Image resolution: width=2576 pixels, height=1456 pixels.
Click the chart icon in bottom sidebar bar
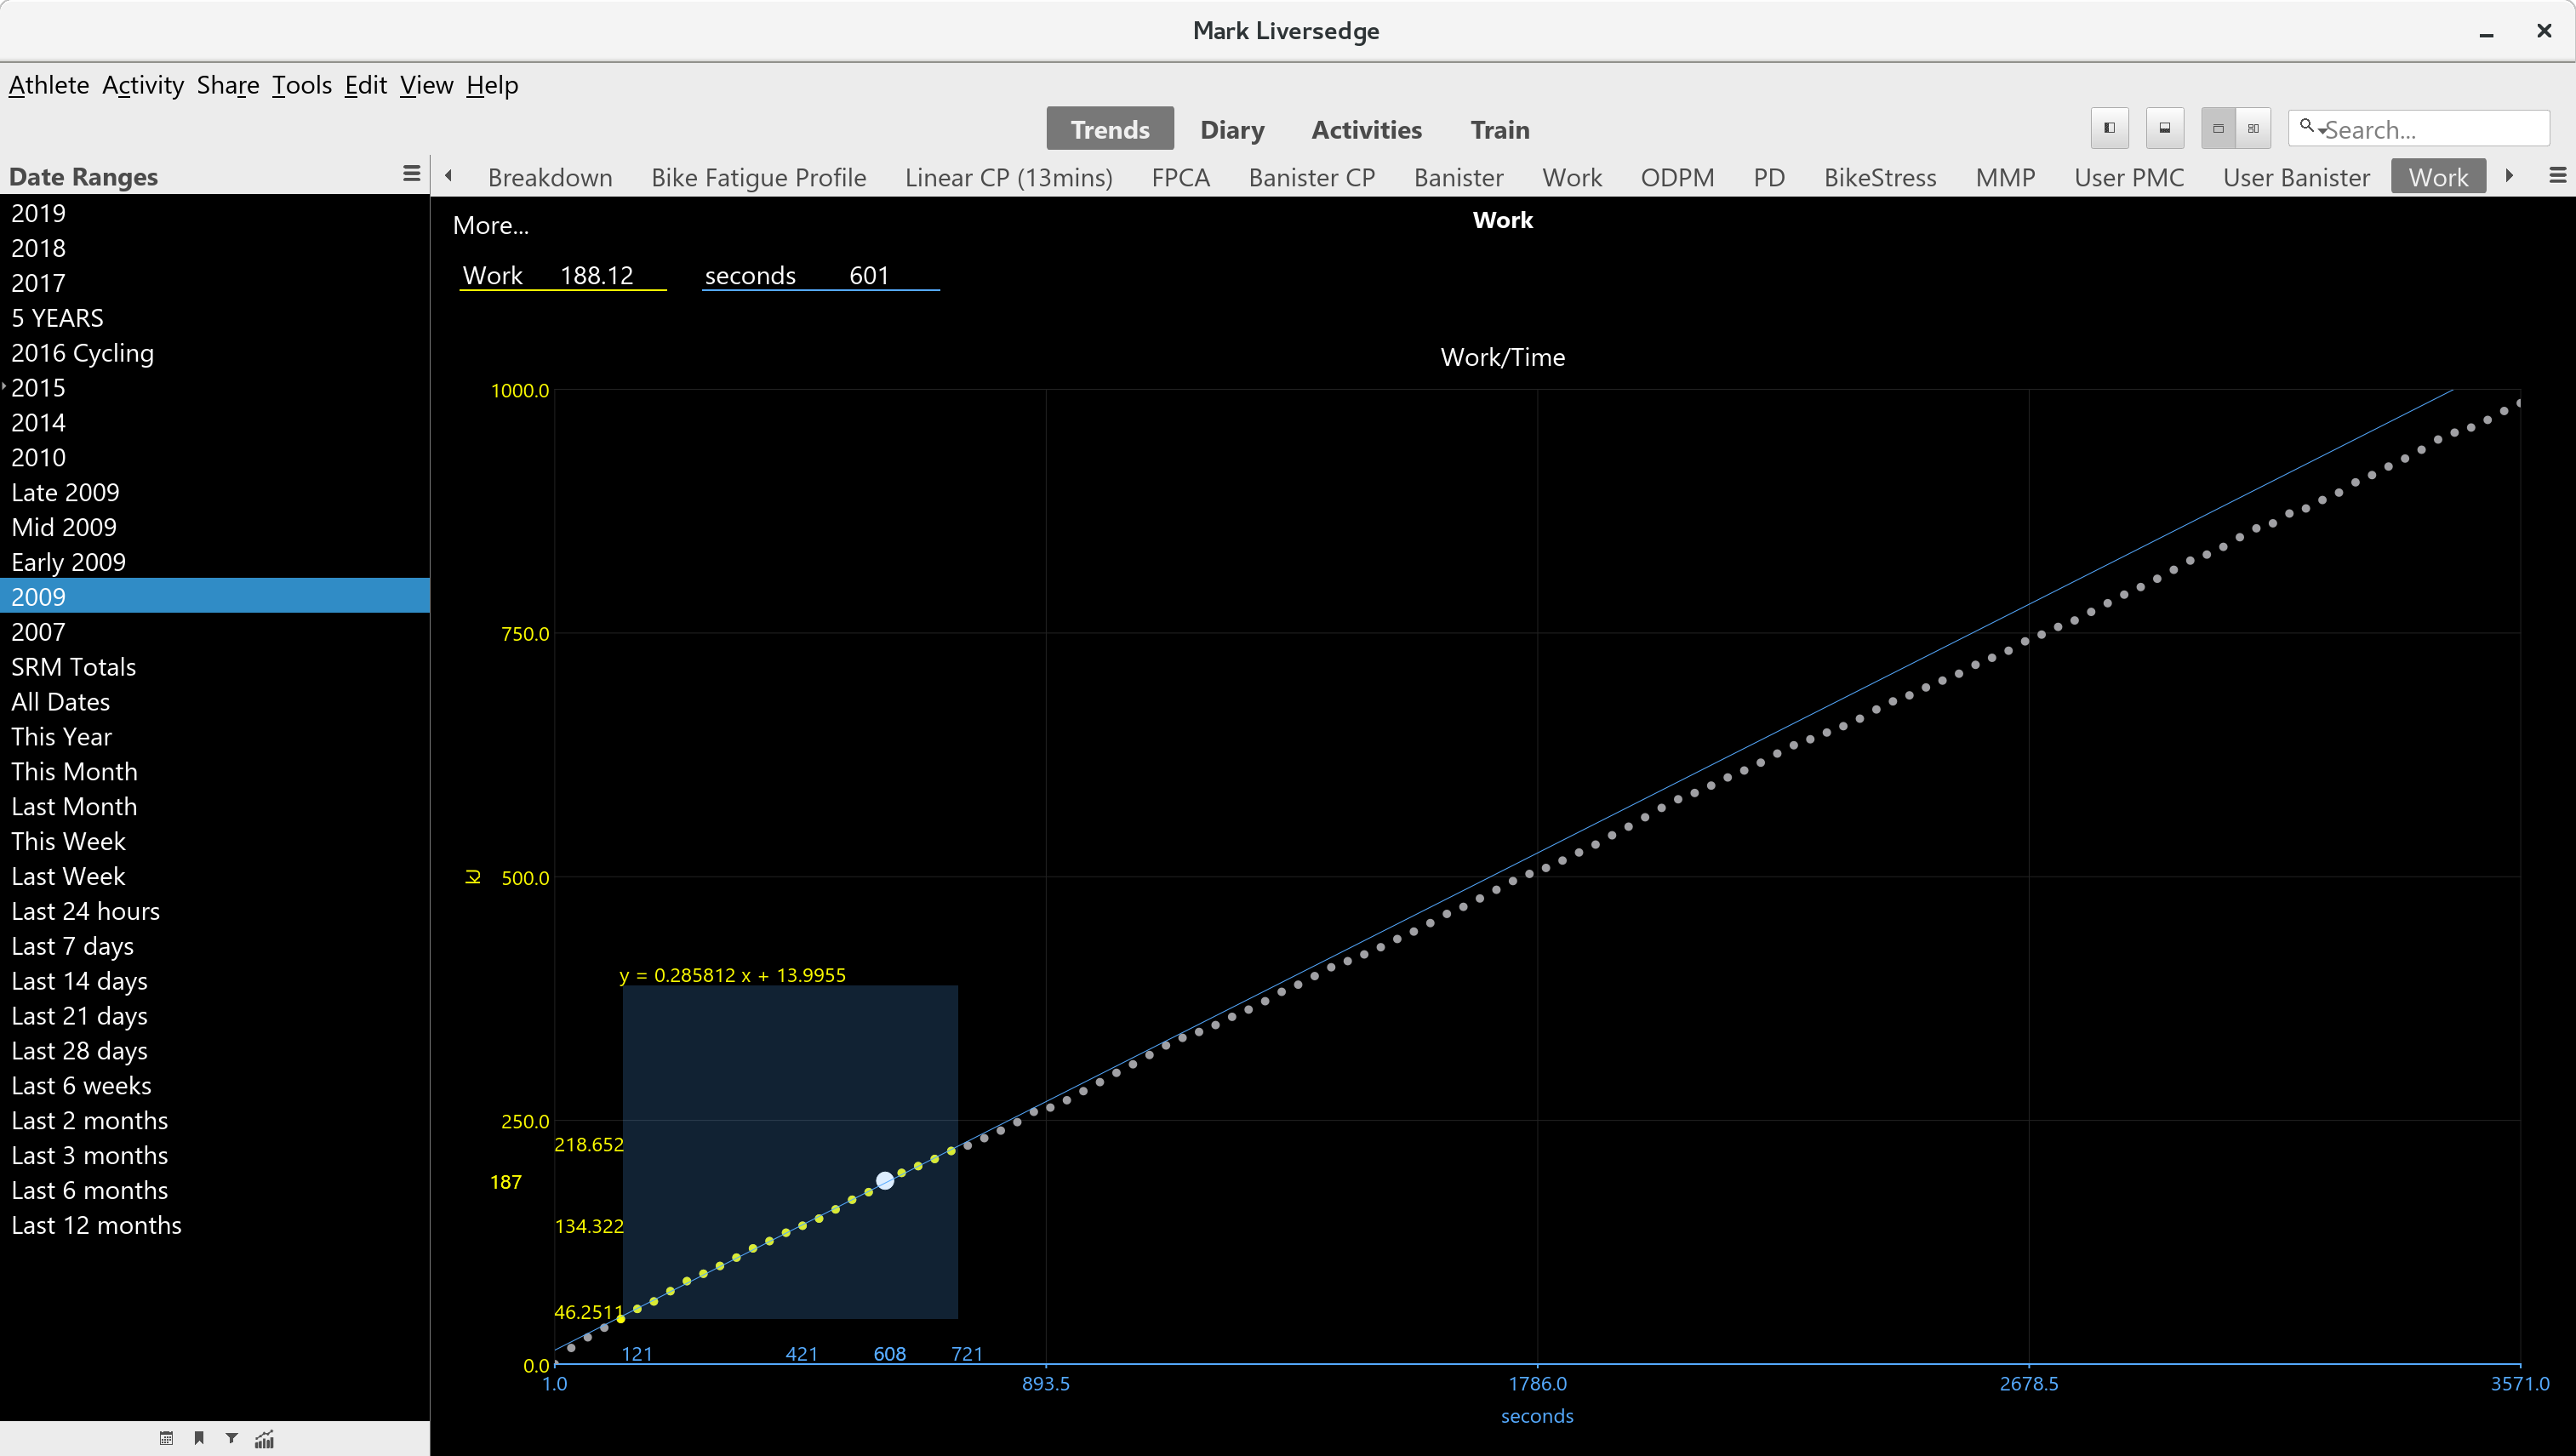click(x=265, y=1439)
